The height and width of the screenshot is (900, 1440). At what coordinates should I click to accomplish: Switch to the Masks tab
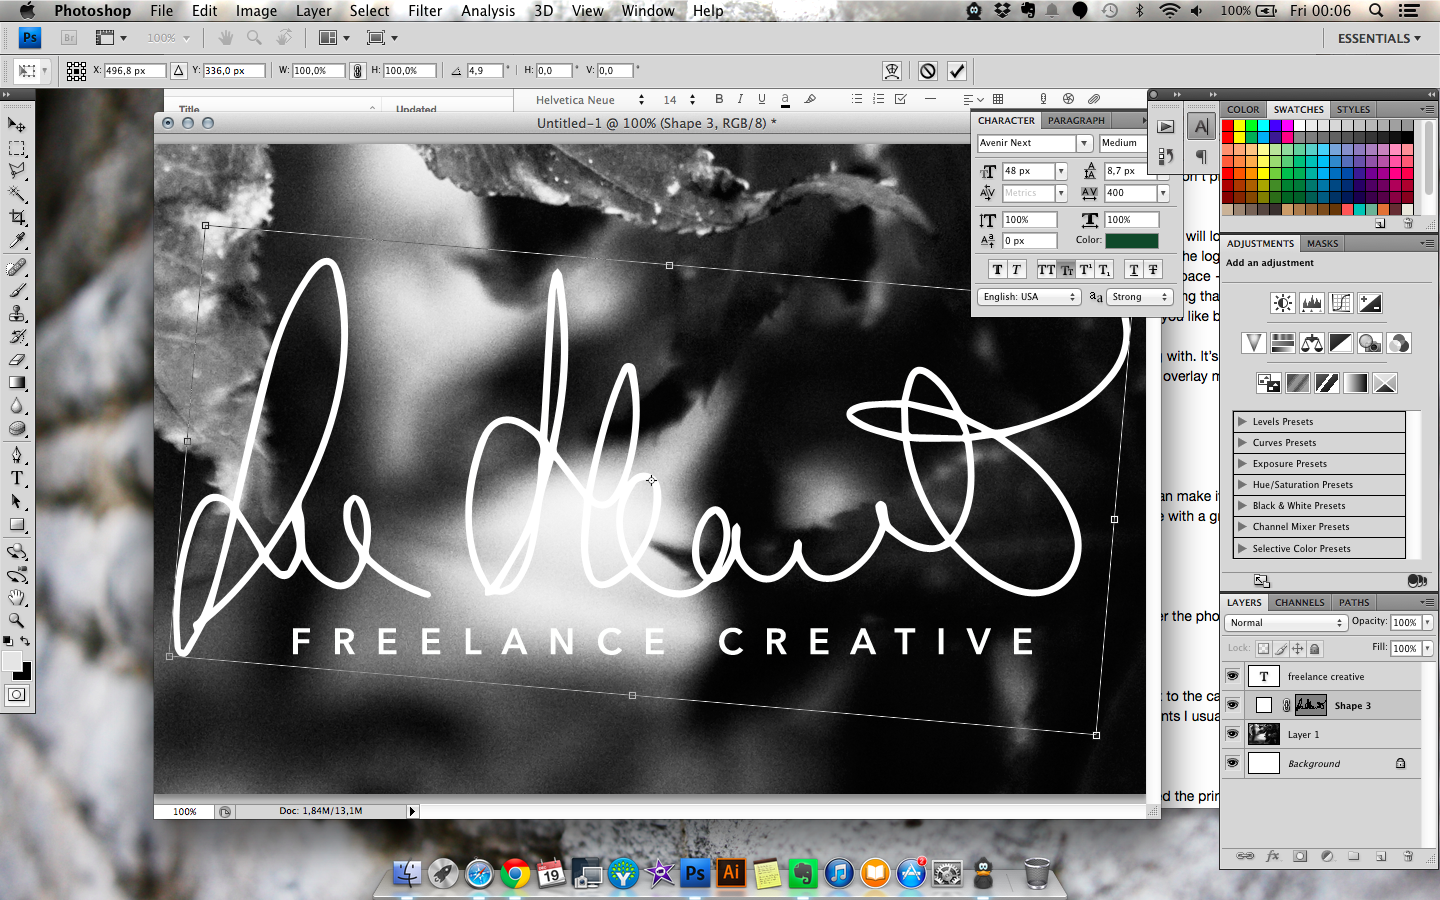click(1322, 243)
